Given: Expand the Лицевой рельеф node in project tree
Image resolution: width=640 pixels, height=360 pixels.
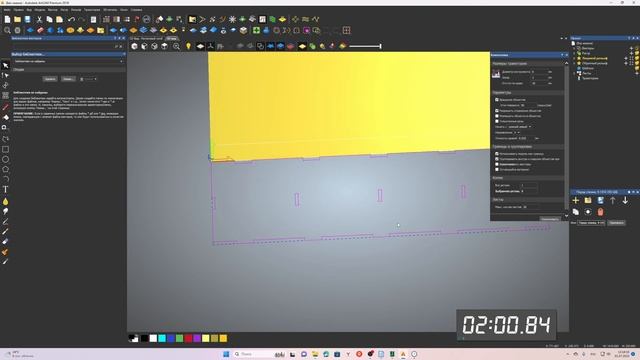Looking at the screenshot, I should coord(574,58).
